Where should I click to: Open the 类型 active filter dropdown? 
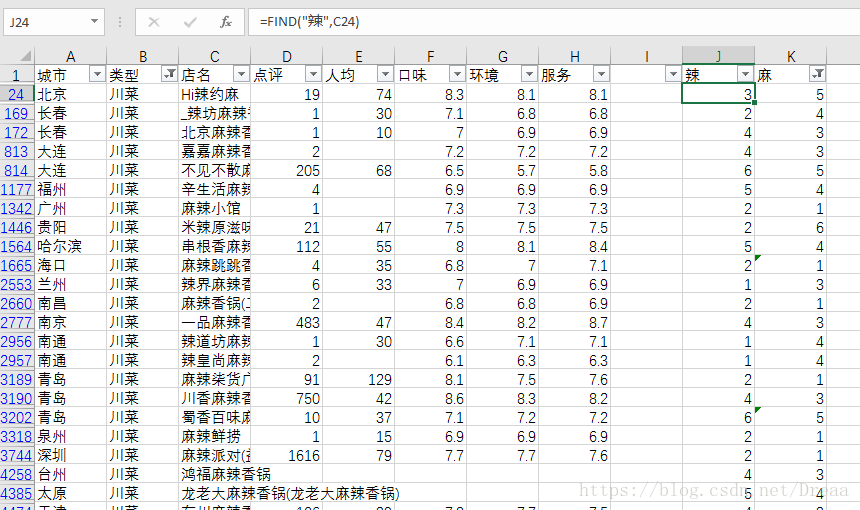[x=169, y=74]
